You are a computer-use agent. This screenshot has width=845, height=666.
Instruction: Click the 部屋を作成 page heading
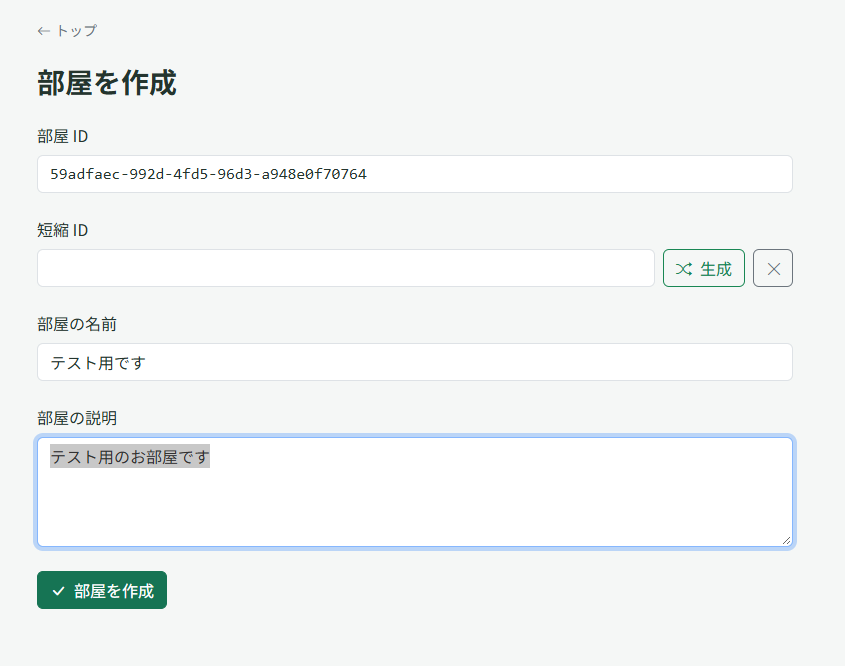[x=107, y=83]
